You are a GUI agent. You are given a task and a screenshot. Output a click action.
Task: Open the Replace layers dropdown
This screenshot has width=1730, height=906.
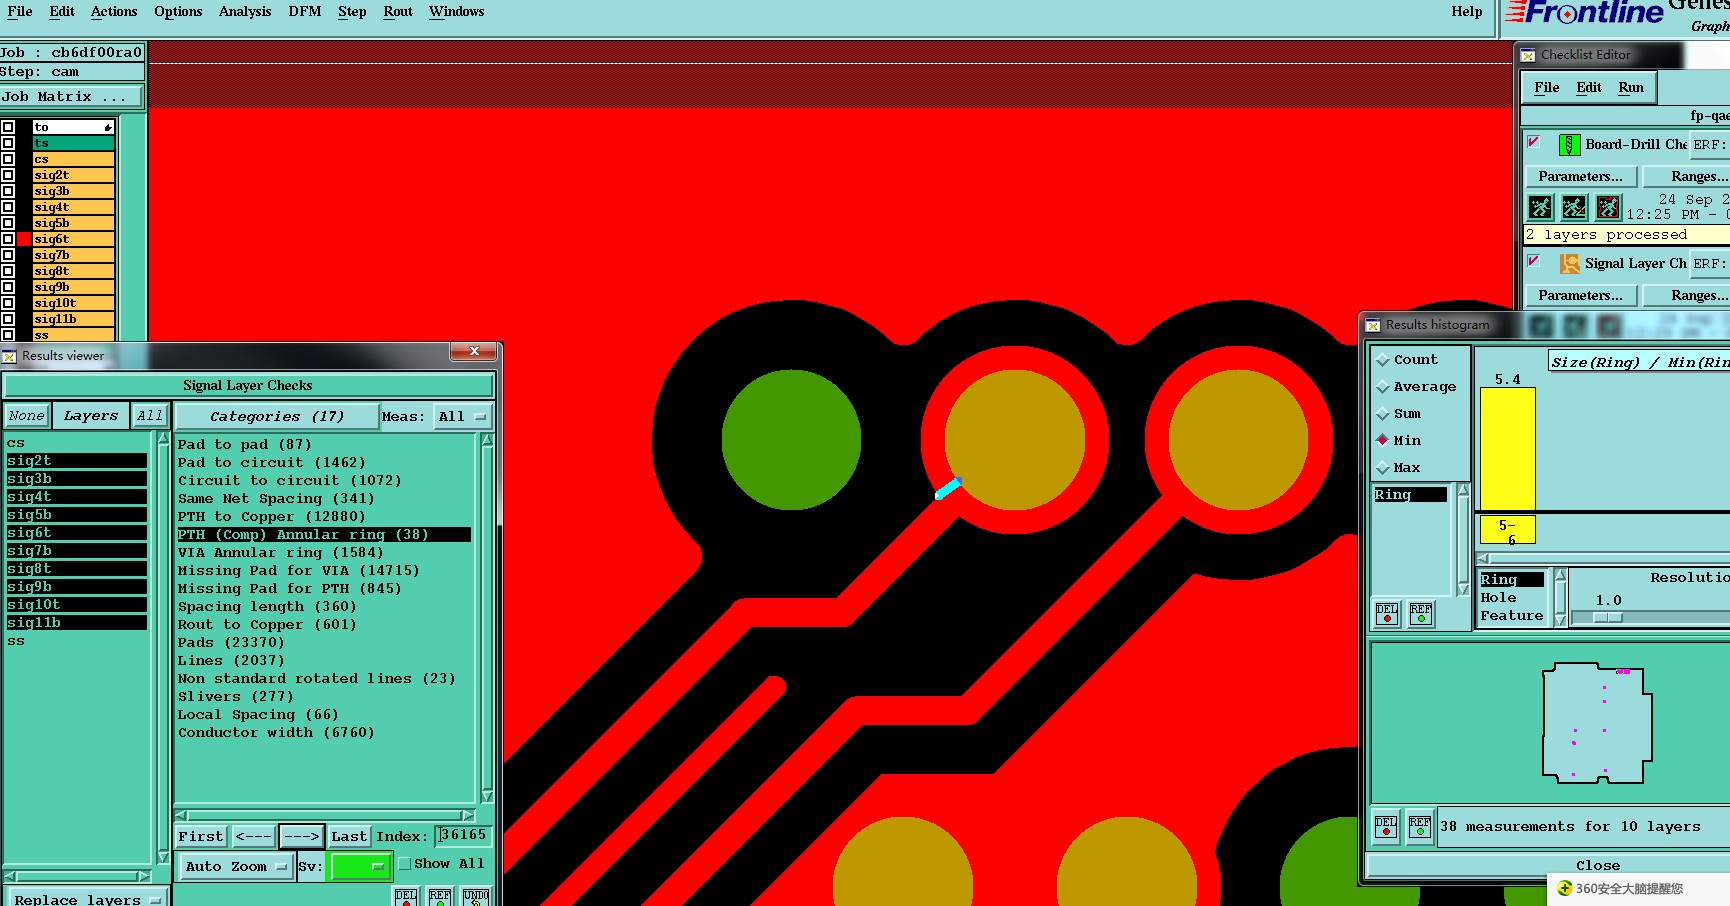pyautogui.click(x=85, y=898)
